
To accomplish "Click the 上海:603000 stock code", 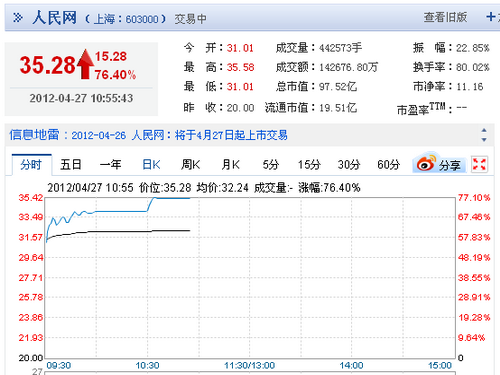I will (125, 19).
